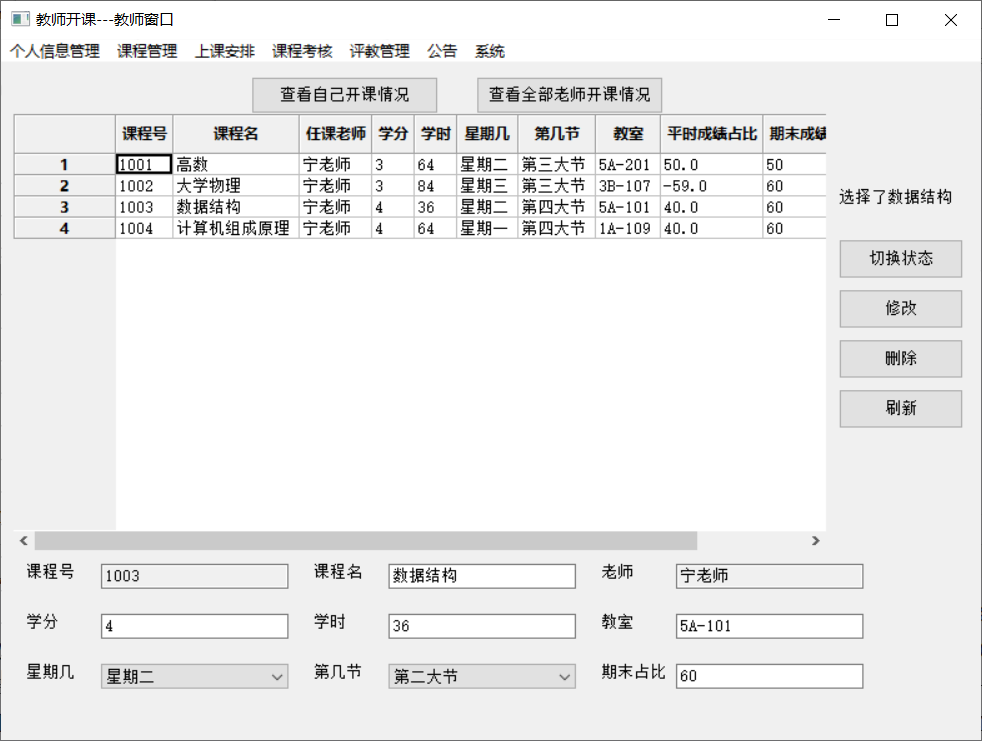982x741 pixels.
Task: Select row header 1 in table
Action: 65,165
